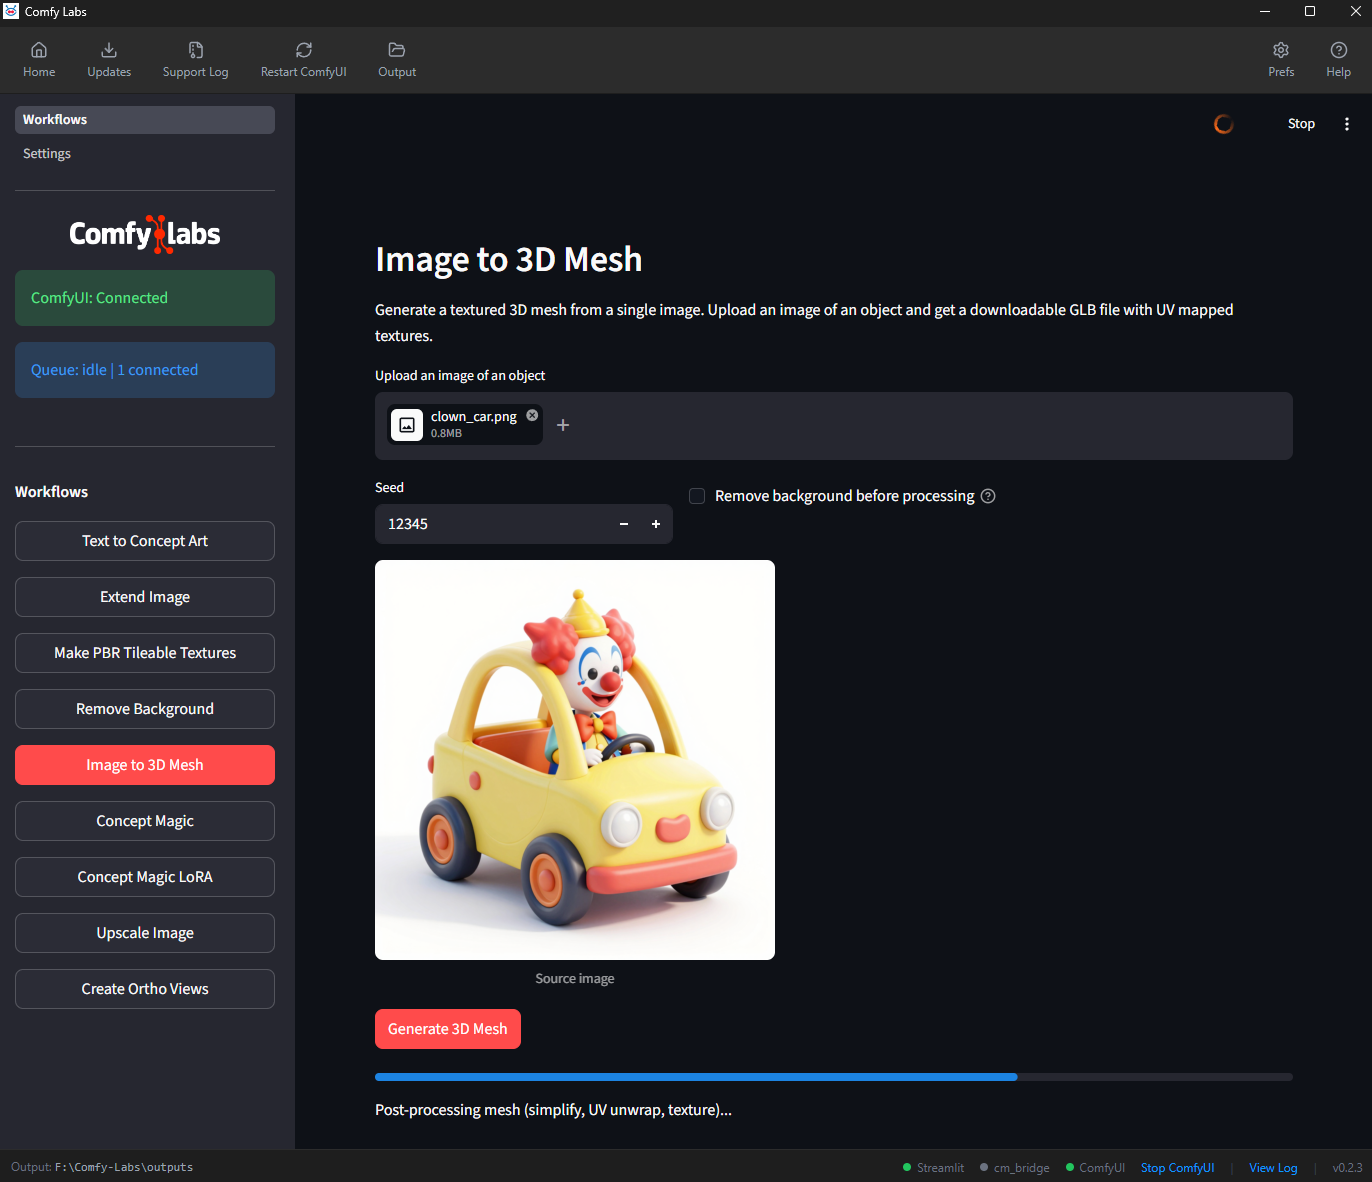This screenshot has width=1372, height=1182.
Task: Add another file with plus icon
Action: coord(563,425)
